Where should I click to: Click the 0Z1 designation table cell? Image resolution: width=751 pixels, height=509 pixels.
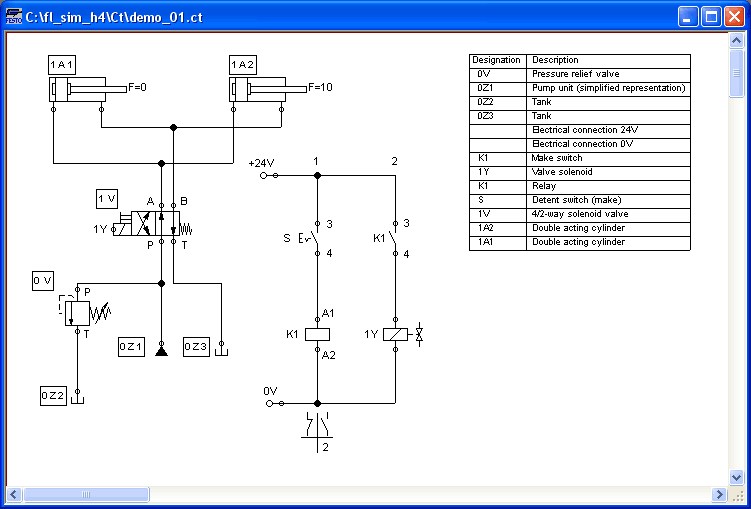point(498,89)
